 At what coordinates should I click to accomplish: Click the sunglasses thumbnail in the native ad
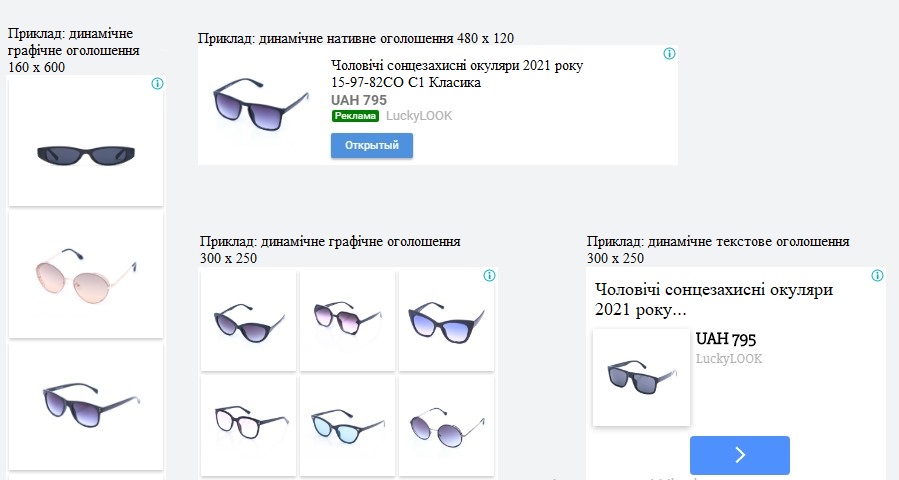tap(261, 105)
